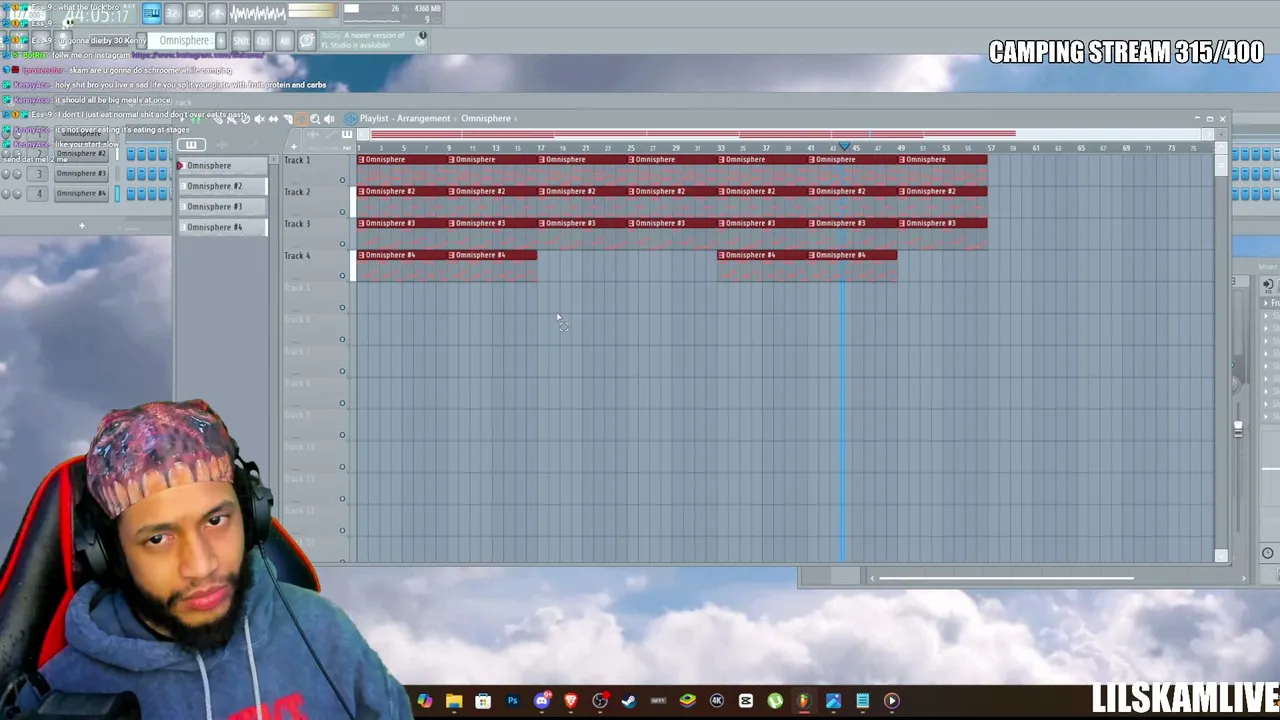Select Omnisphere #4 in the pattern picker
This screenshot has height=720, width=1280.
click(223, 227)
